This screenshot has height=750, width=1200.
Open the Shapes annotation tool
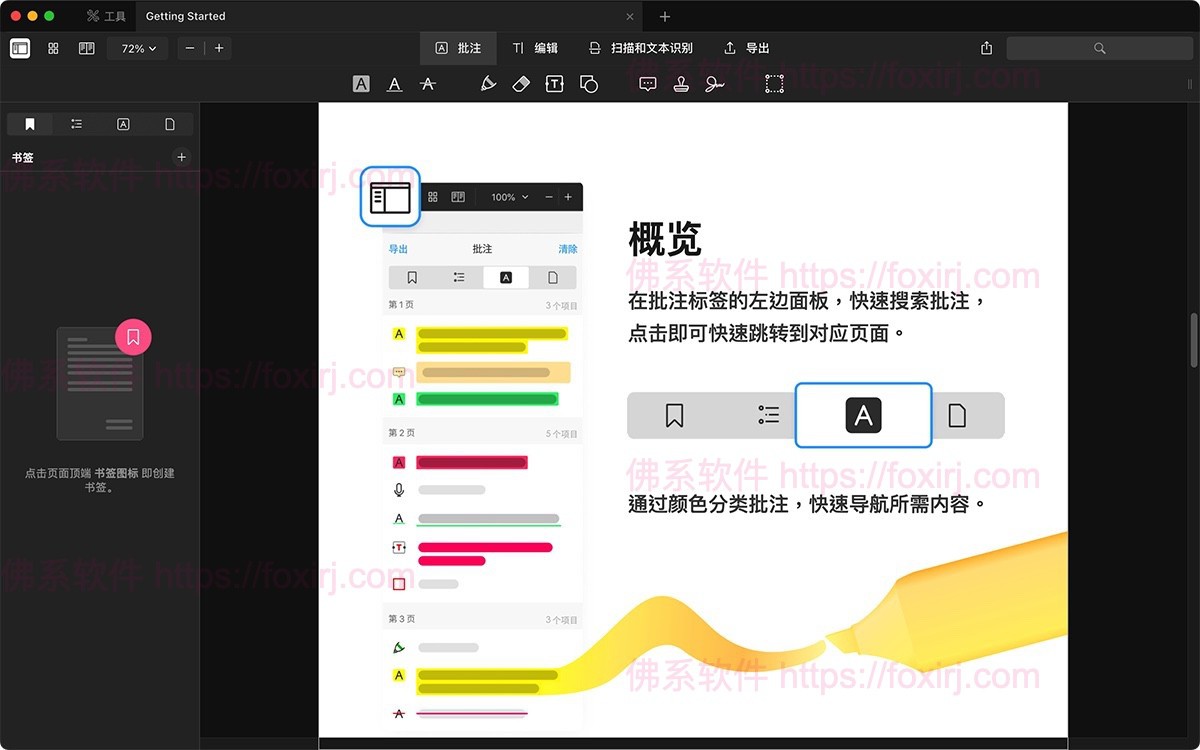[x=588, y=83]
